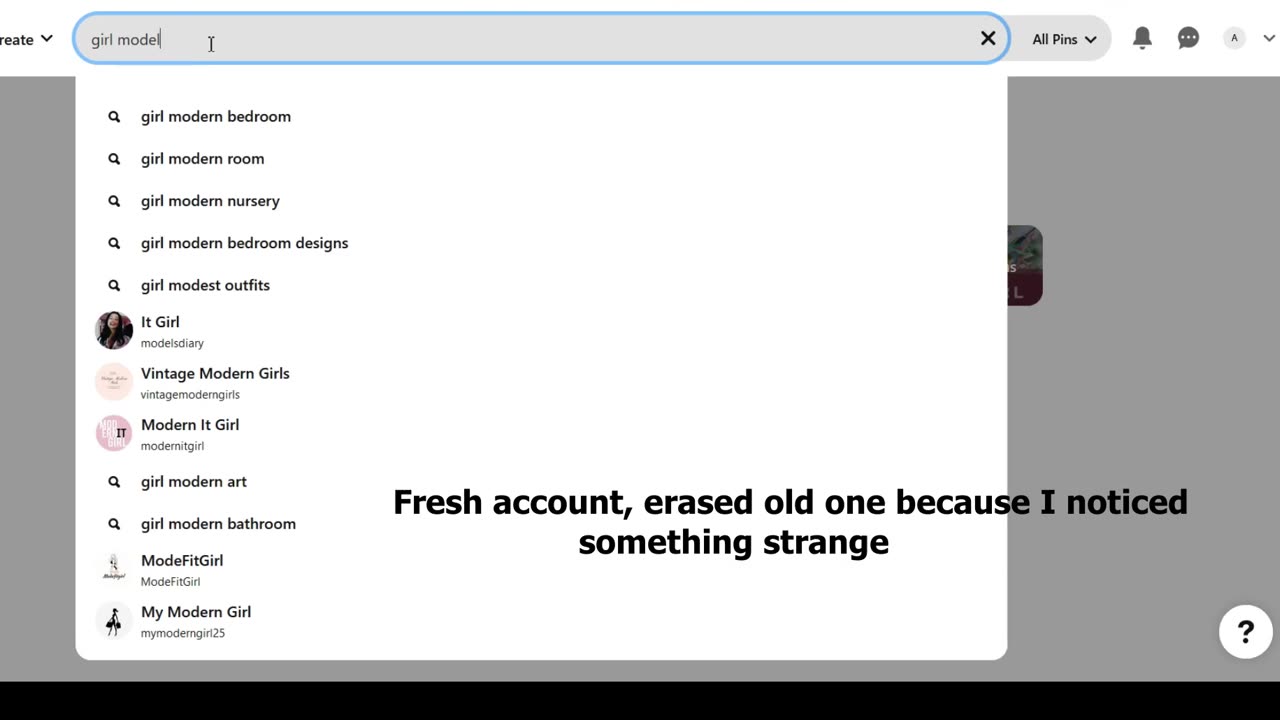Open the 'Vintage Modern Girls' profile result
Image resolution: width=1280 pixels, height=720 pixels.
click(541, 382)
